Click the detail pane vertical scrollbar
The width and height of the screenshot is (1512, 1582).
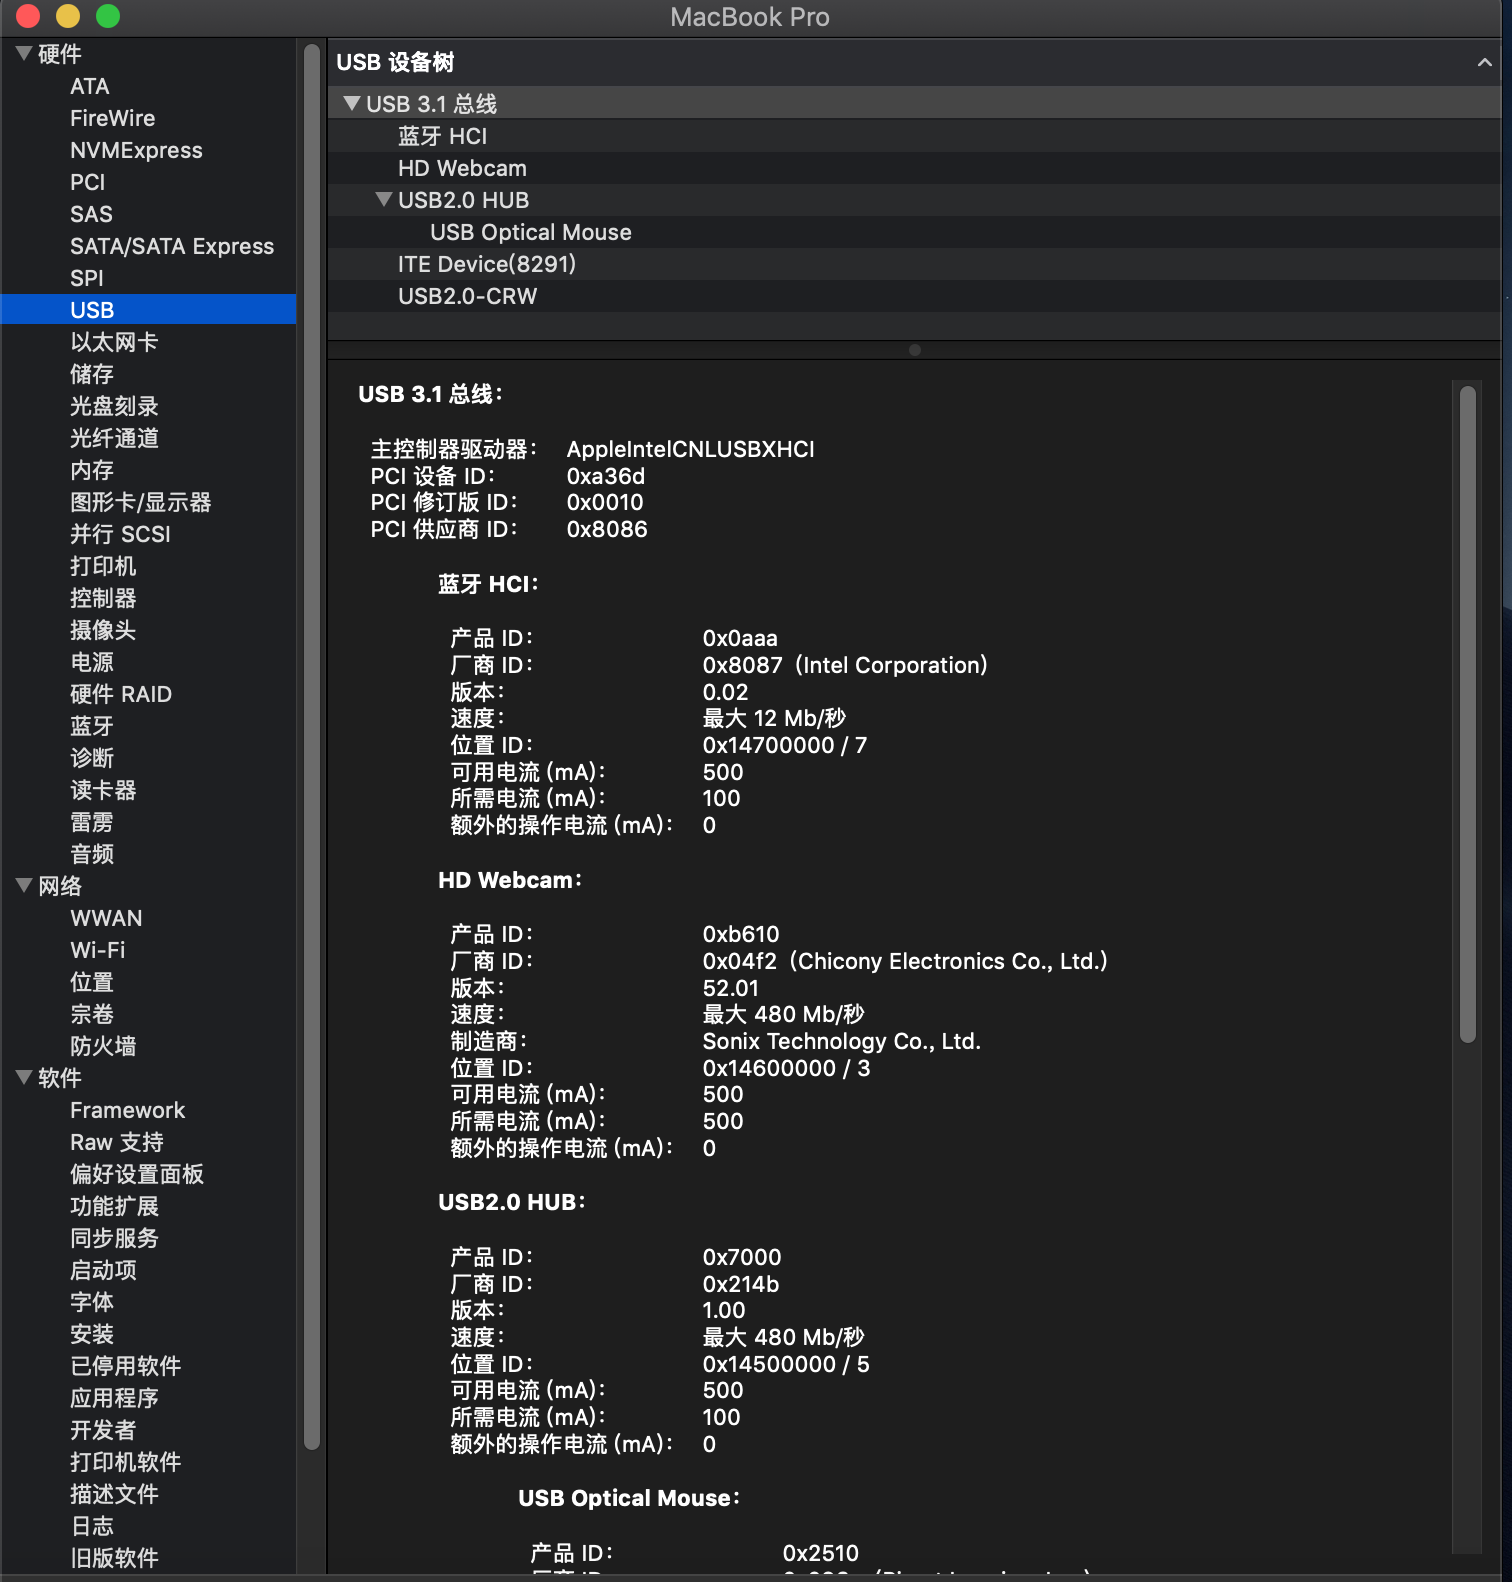click(x=1468, y=714)
